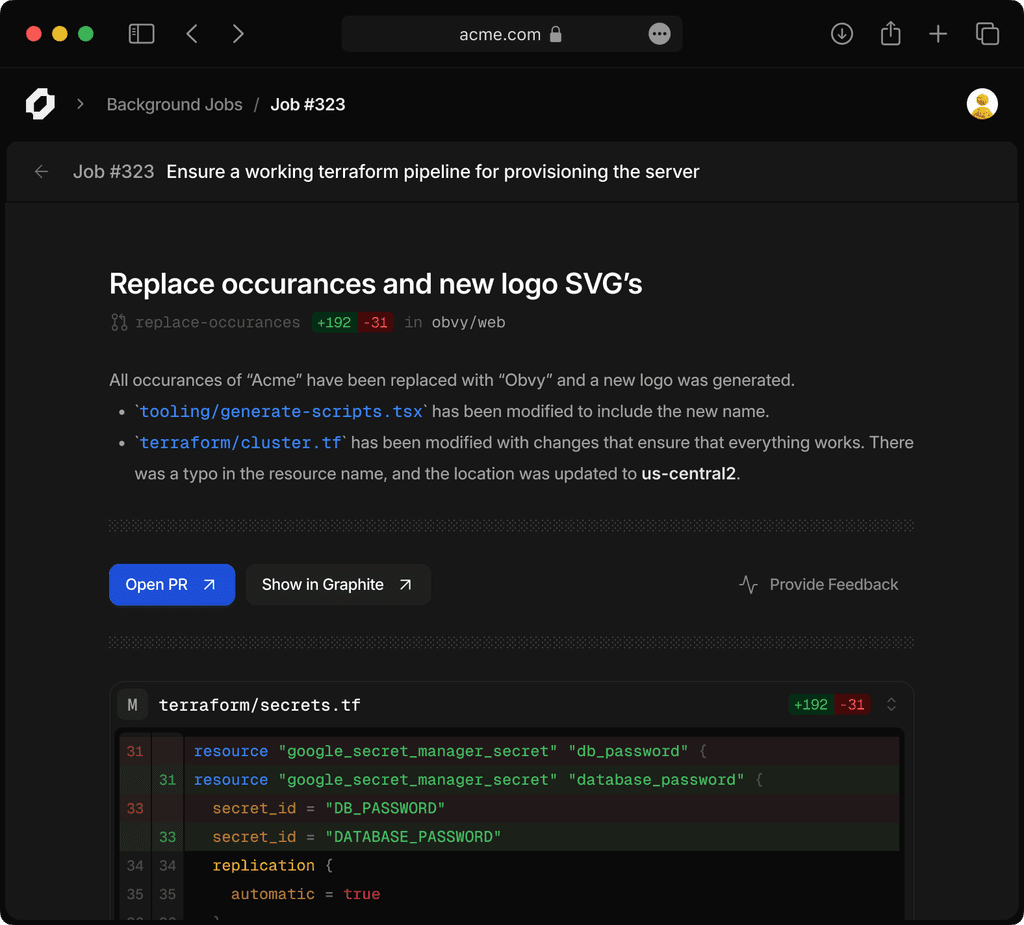The height and width of the screenshot is (925, 1024).
Task: Open the terraform/cluster.tf file link
Action: pos(240,443)
